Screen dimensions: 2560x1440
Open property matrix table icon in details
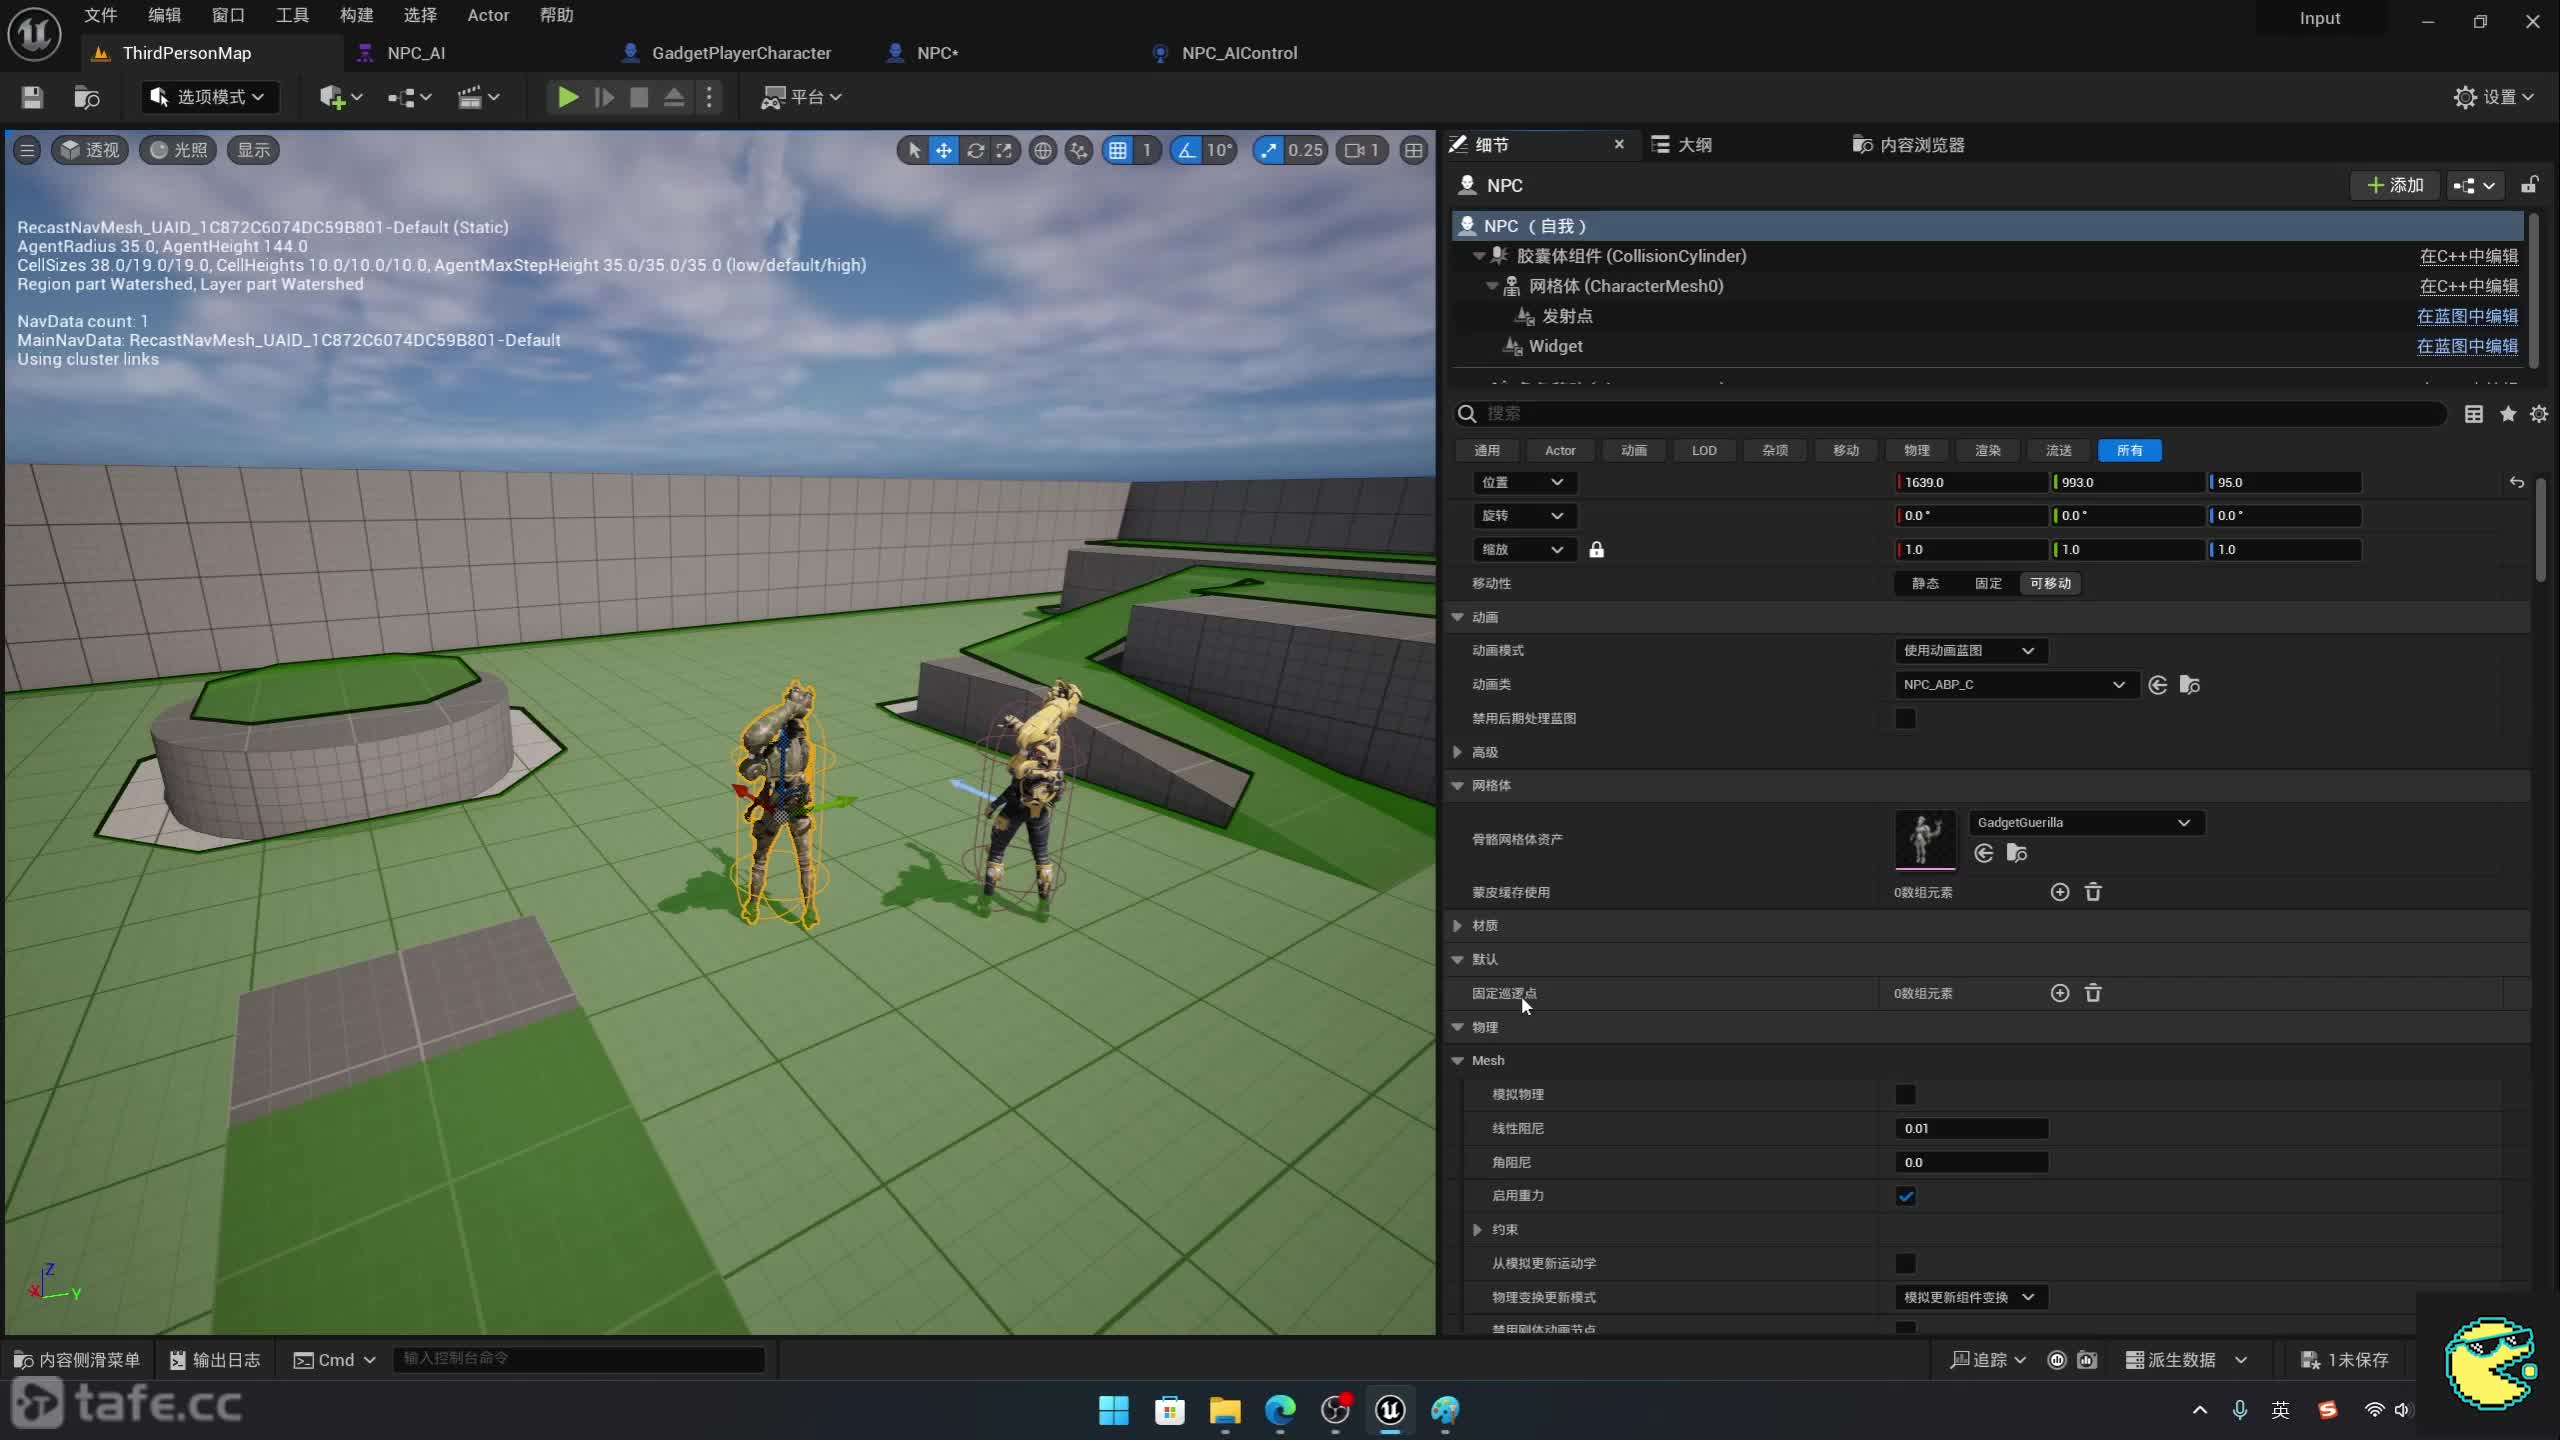click(2474, 414)
